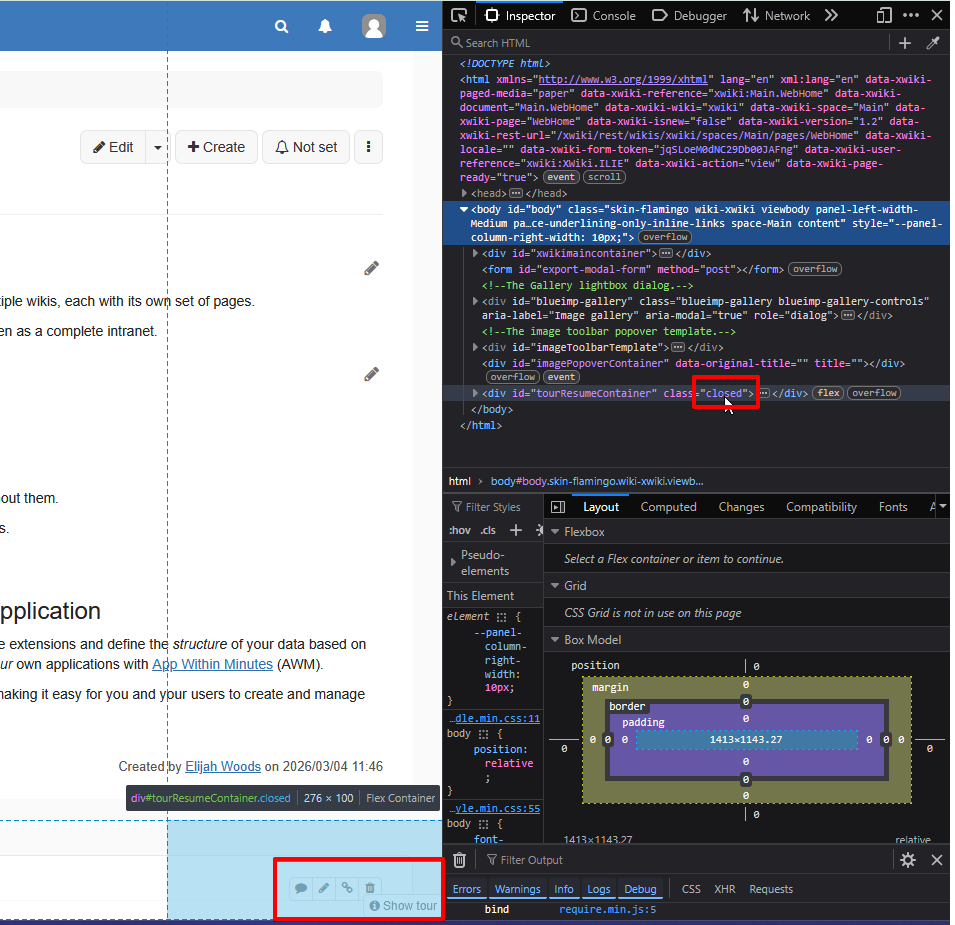Toggle the Errors console filter
The image size is (955, 925).
pos(467,889)
